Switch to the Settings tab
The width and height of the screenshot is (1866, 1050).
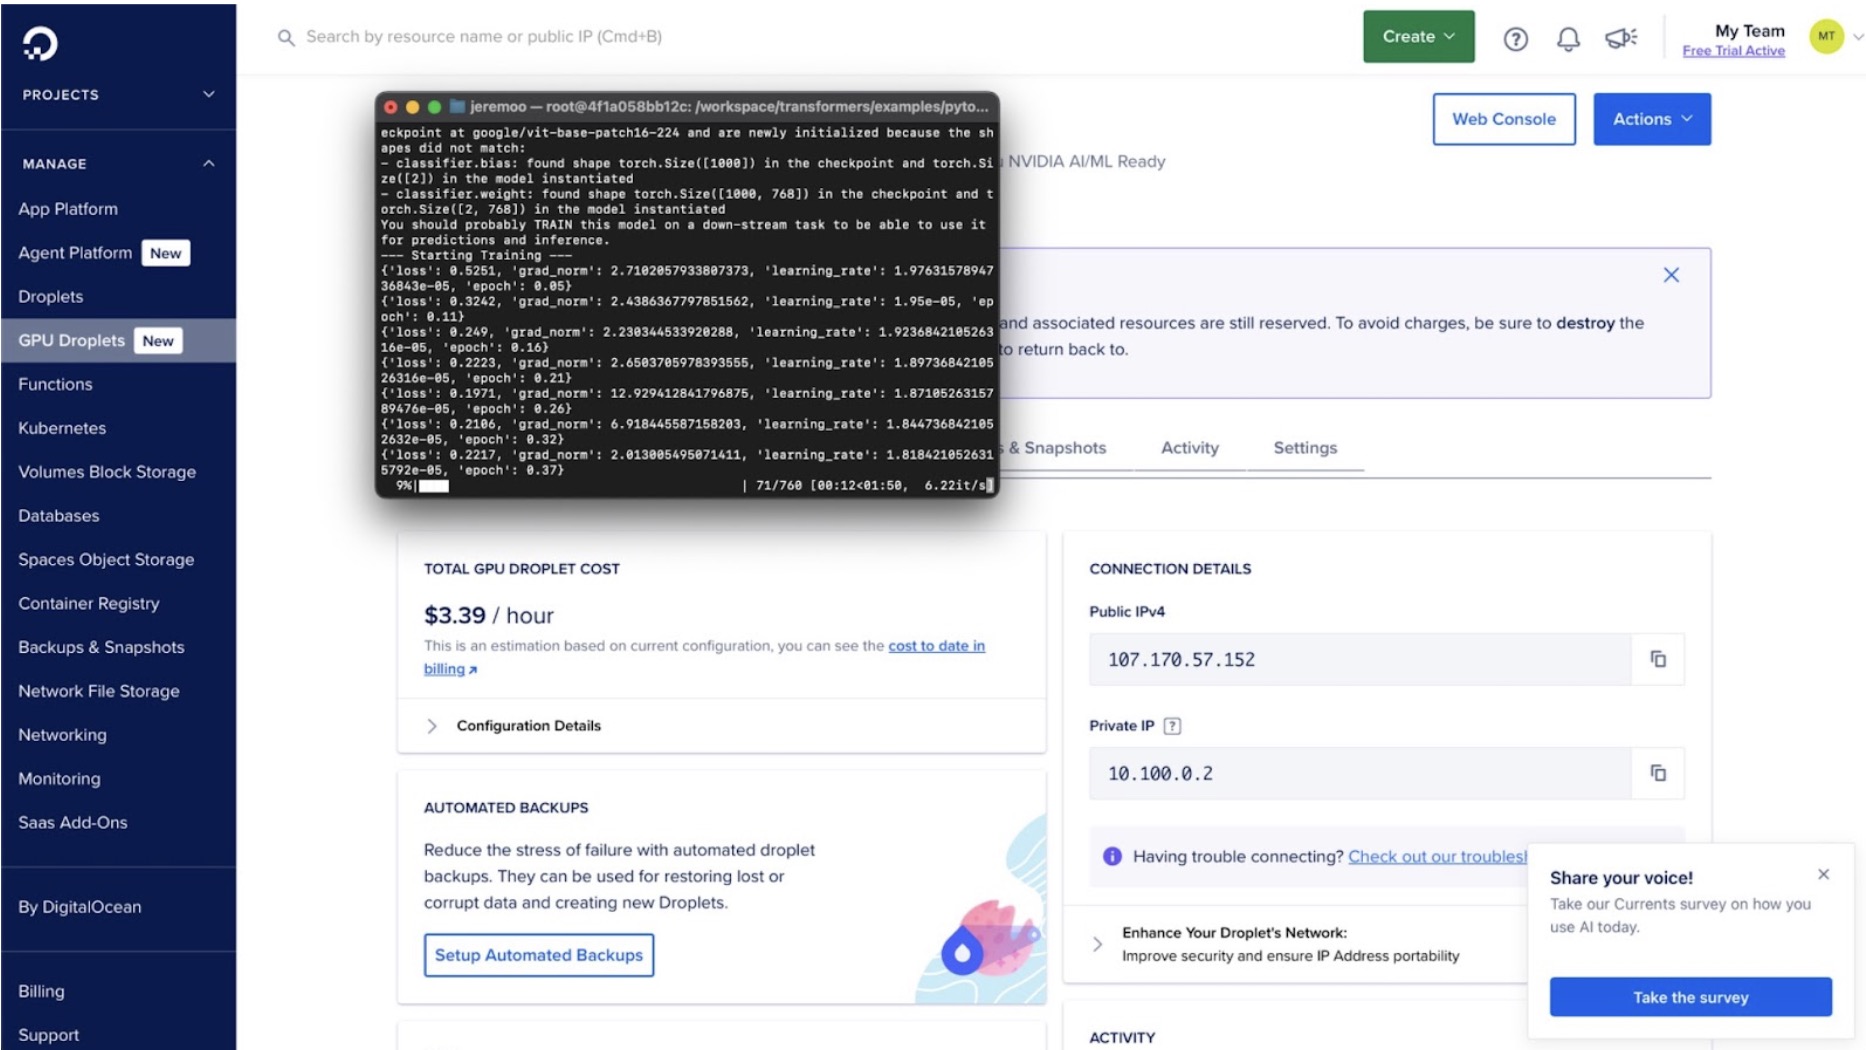click(x=1305, y=448)
